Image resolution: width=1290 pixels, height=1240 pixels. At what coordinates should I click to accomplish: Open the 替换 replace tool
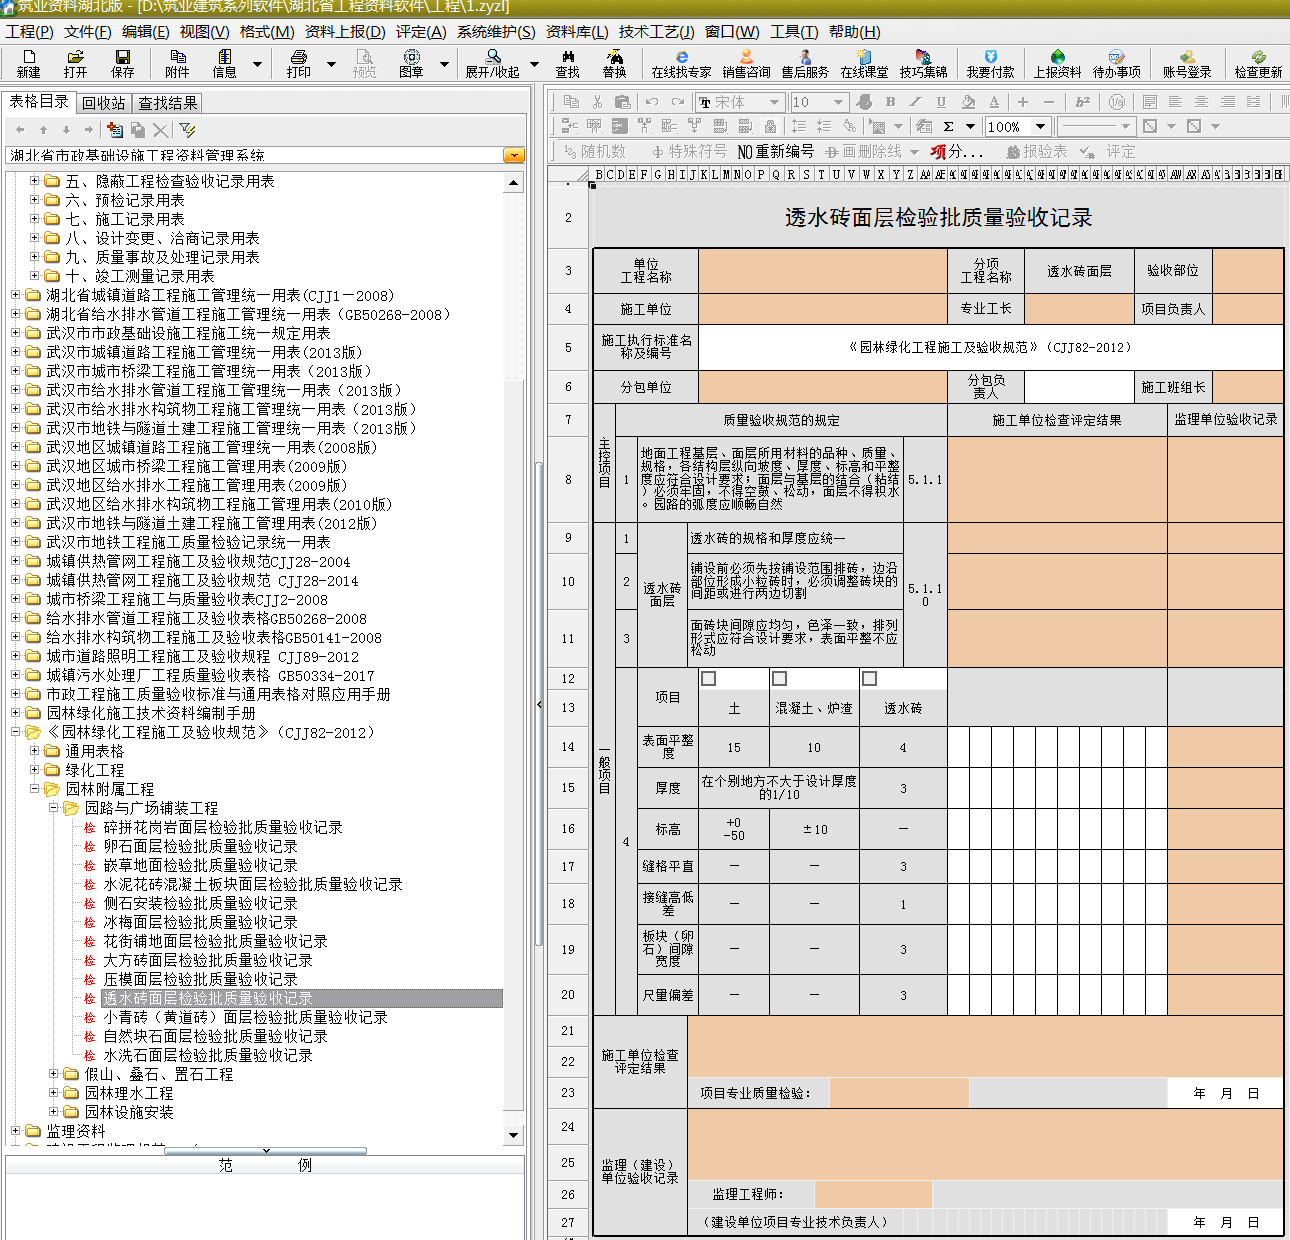pyautogui.click(x=614, y=63)
